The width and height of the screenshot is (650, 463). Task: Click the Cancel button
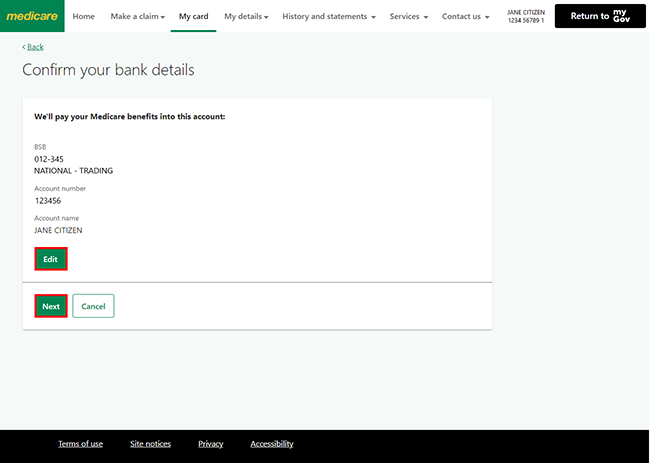tap(93, 306)
